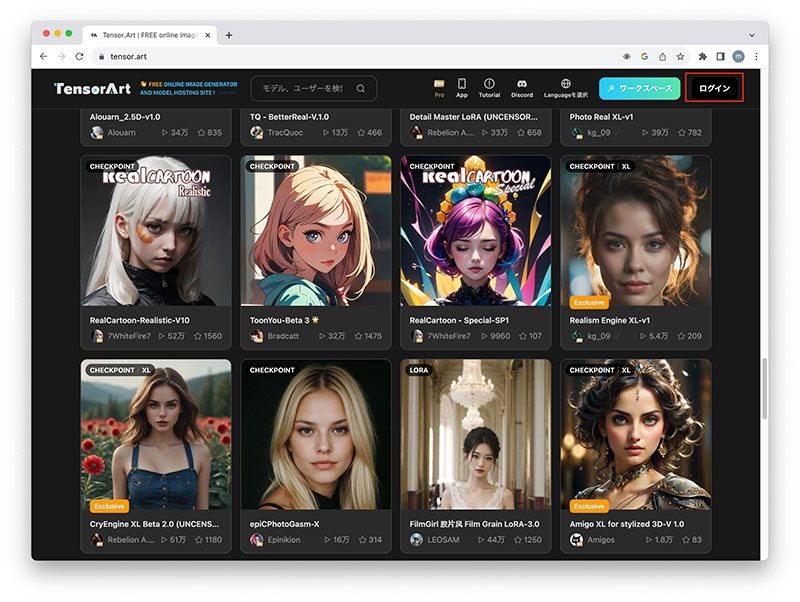Open the TracQuoc author avatar

(x=257, y=133)
